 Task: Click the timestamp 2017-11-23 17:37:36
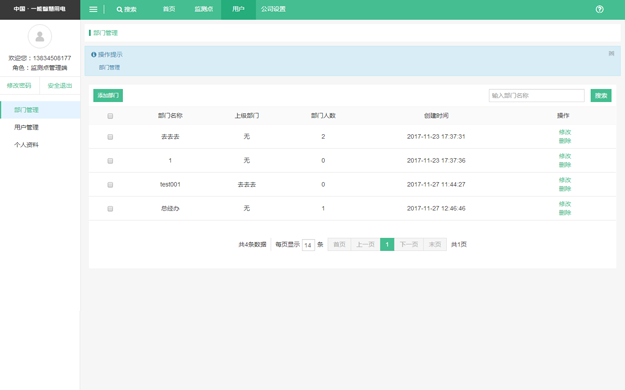coord(436,160)
